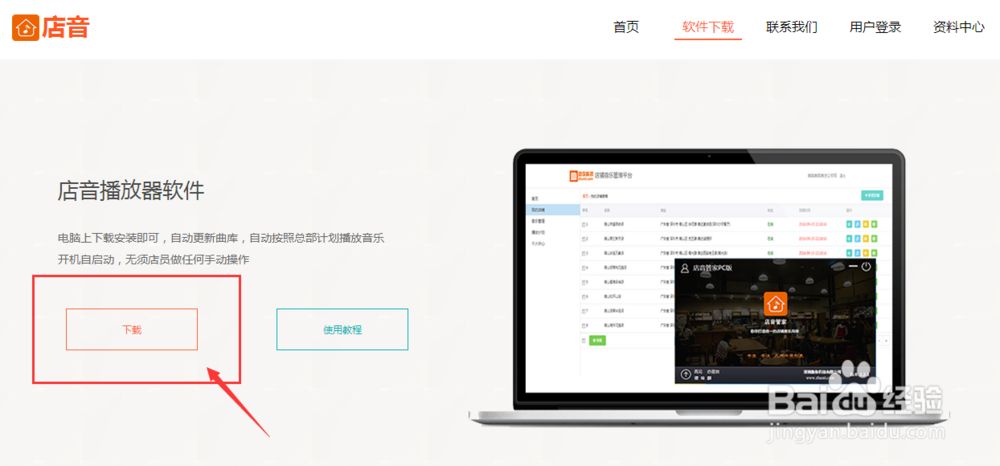Click the laptop product screenshot image
1000x466 pixels.
[x=709, y=287]
